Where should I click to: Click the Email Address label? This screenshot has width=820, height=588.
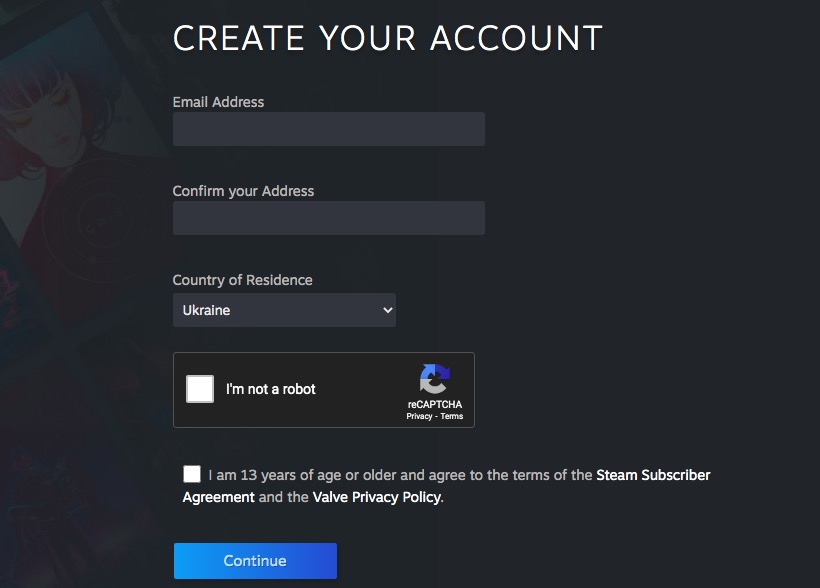point(219,102)
